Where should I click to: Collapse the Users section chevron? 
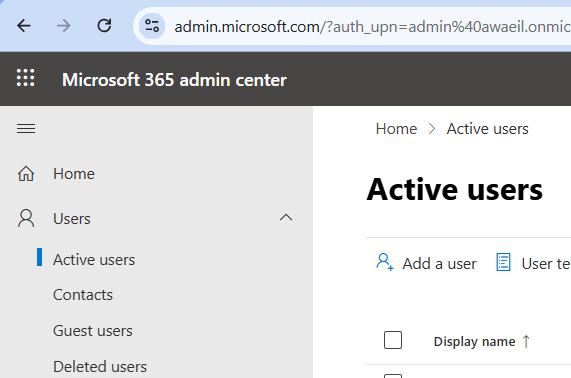pyautogui.click(x=286, y=218)
